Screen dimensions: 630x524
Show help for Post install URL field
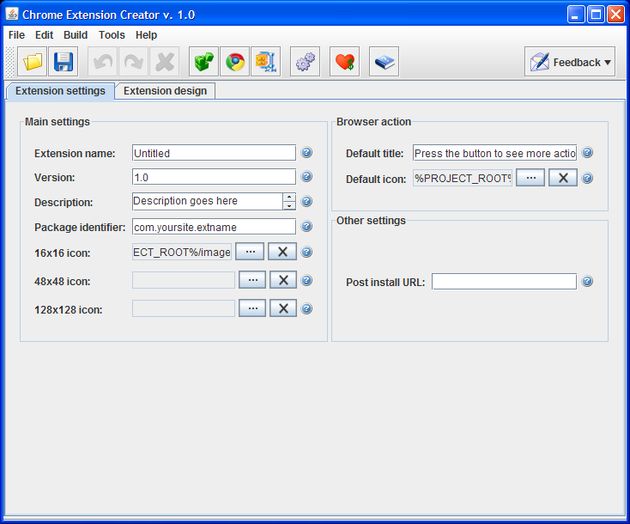click(x=587, y=281)
